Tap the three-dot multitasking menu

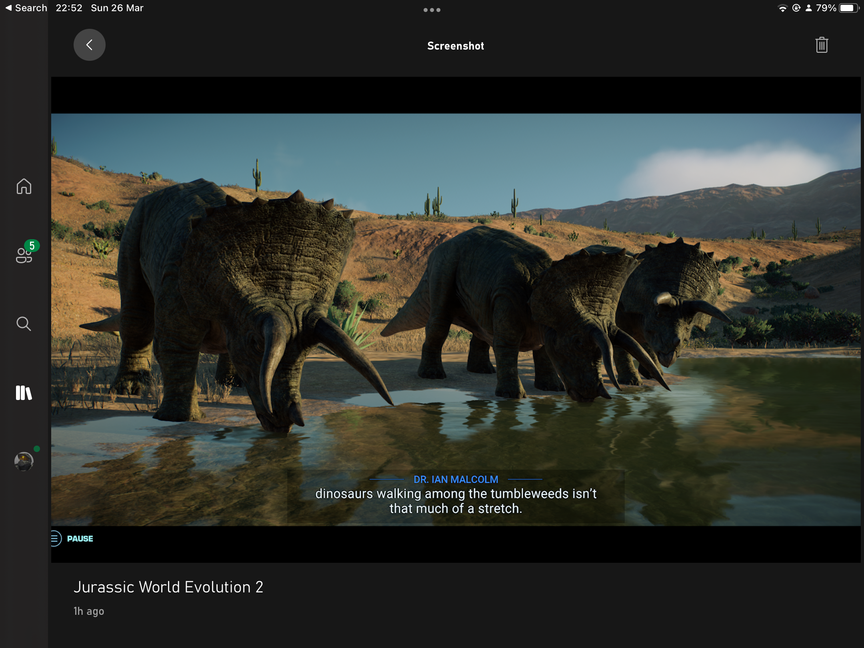(x=432, y=9)
